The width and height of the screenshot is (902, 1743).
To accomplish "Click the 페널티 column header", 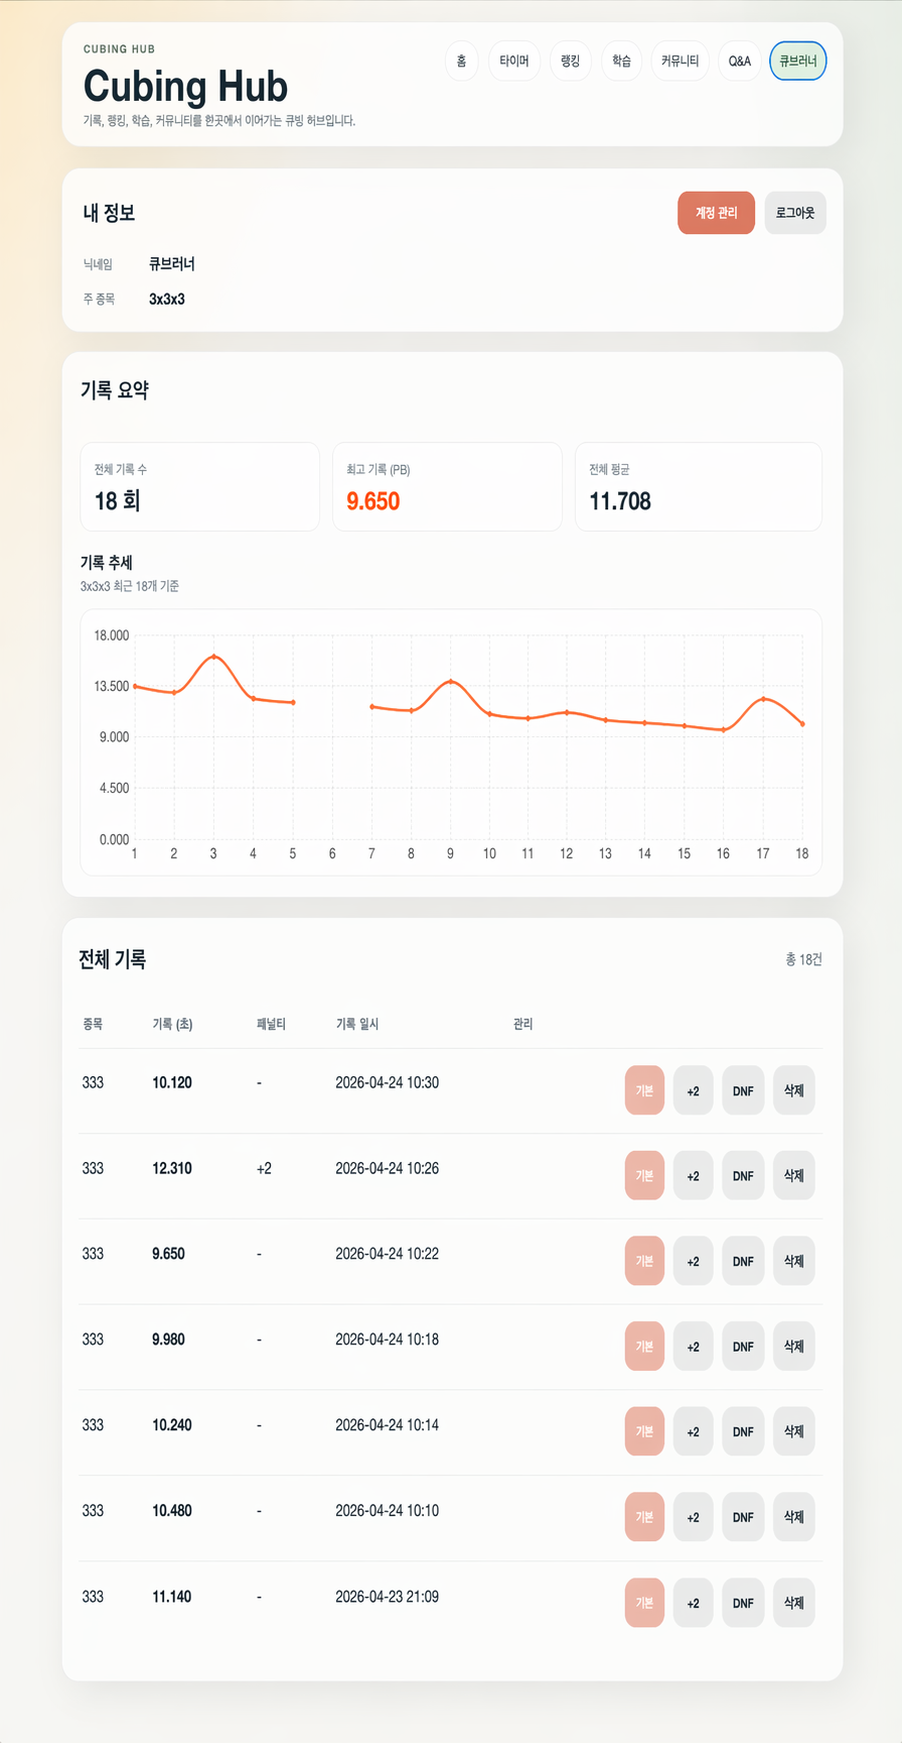I will (x=271, y=1024).
